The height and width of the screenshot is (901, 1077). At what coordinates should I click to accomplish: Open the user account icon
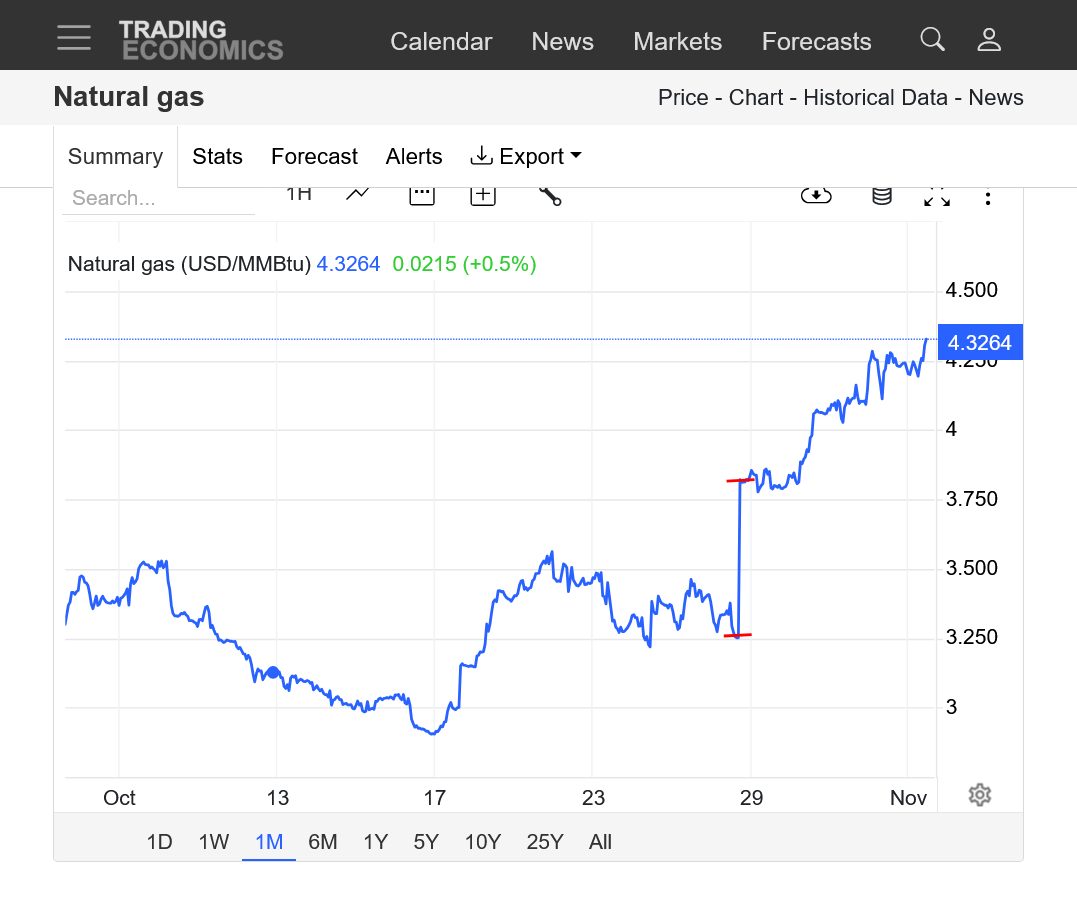point(989,40)
